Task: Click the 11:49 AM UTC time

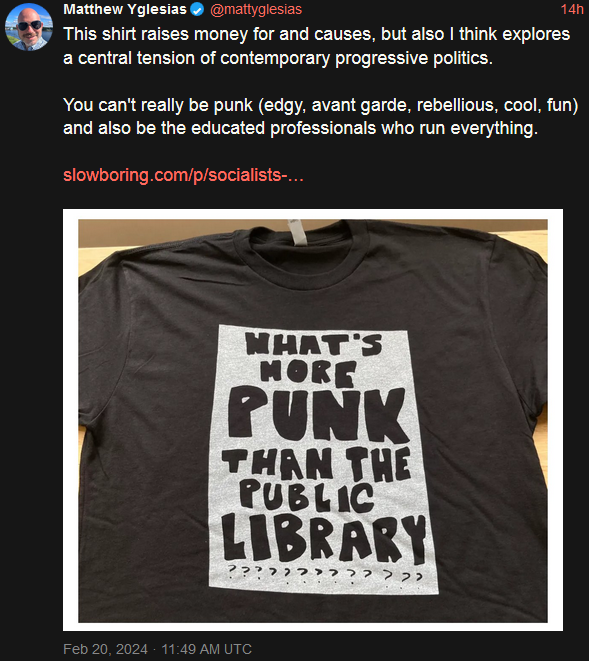Action: [207, 649]
